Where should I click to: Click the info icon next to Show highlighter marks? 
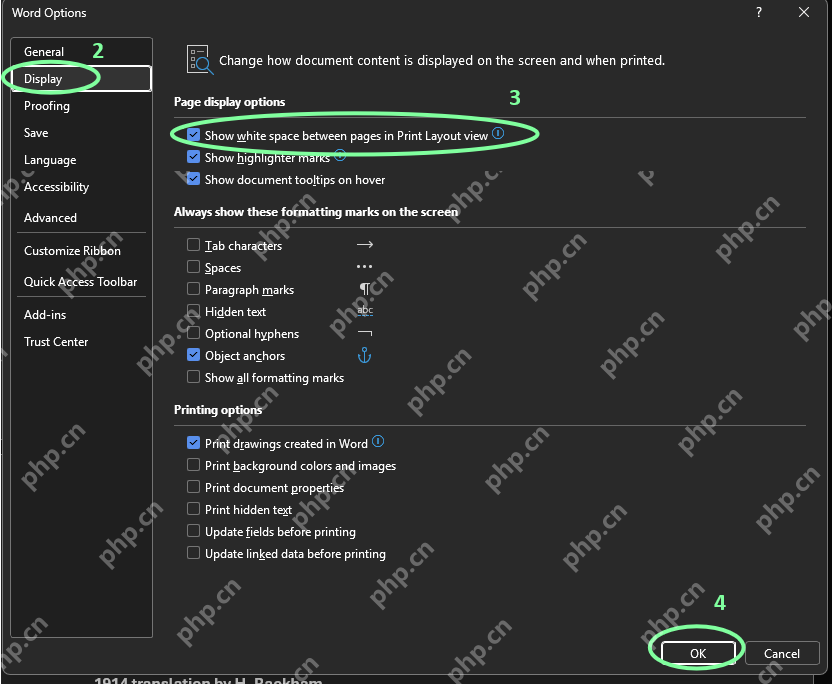click(x=340, y=155)
